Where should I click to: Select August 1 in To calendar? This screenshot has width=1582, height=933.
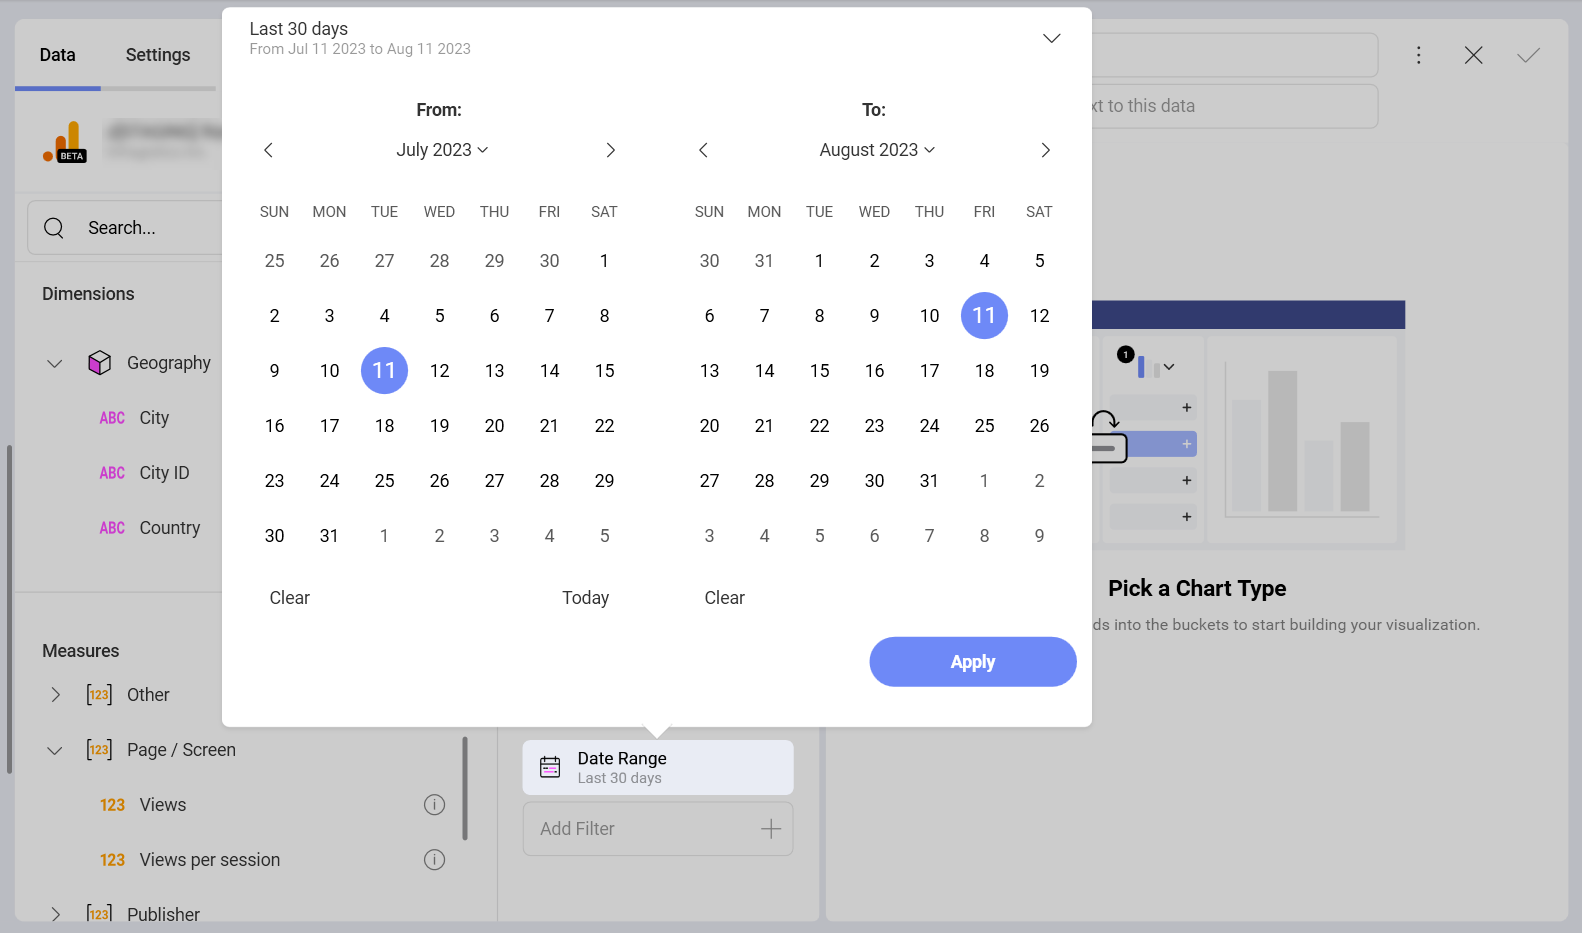[819, 261]
